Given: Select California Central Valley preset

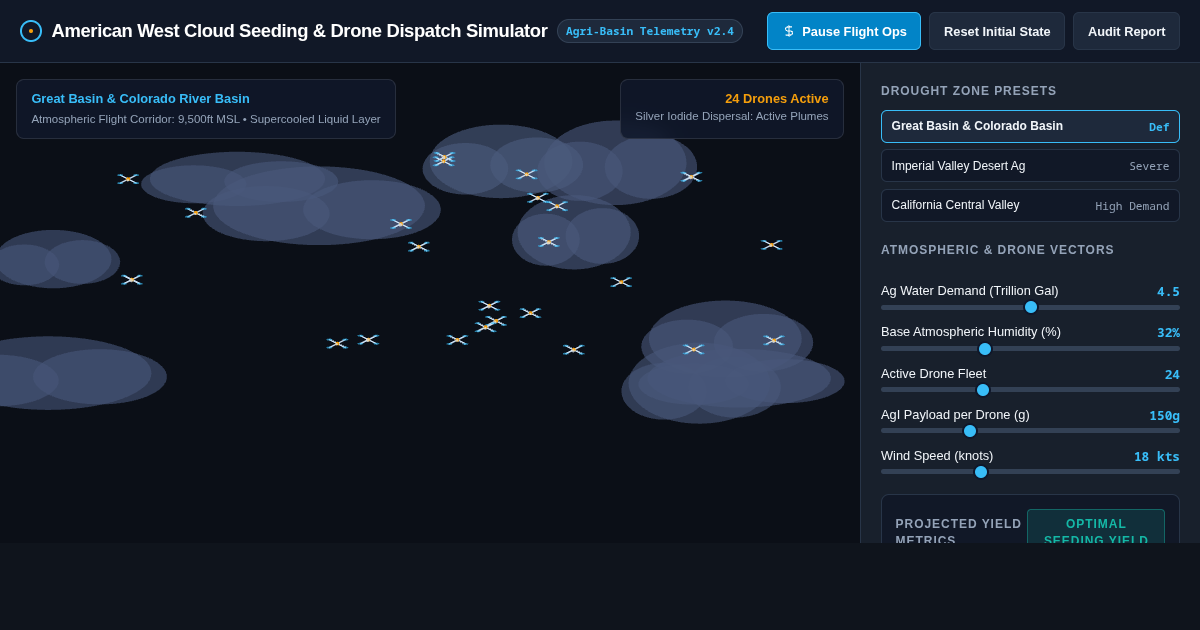Looking at the screenshot, I should (x=1030, y=205).
